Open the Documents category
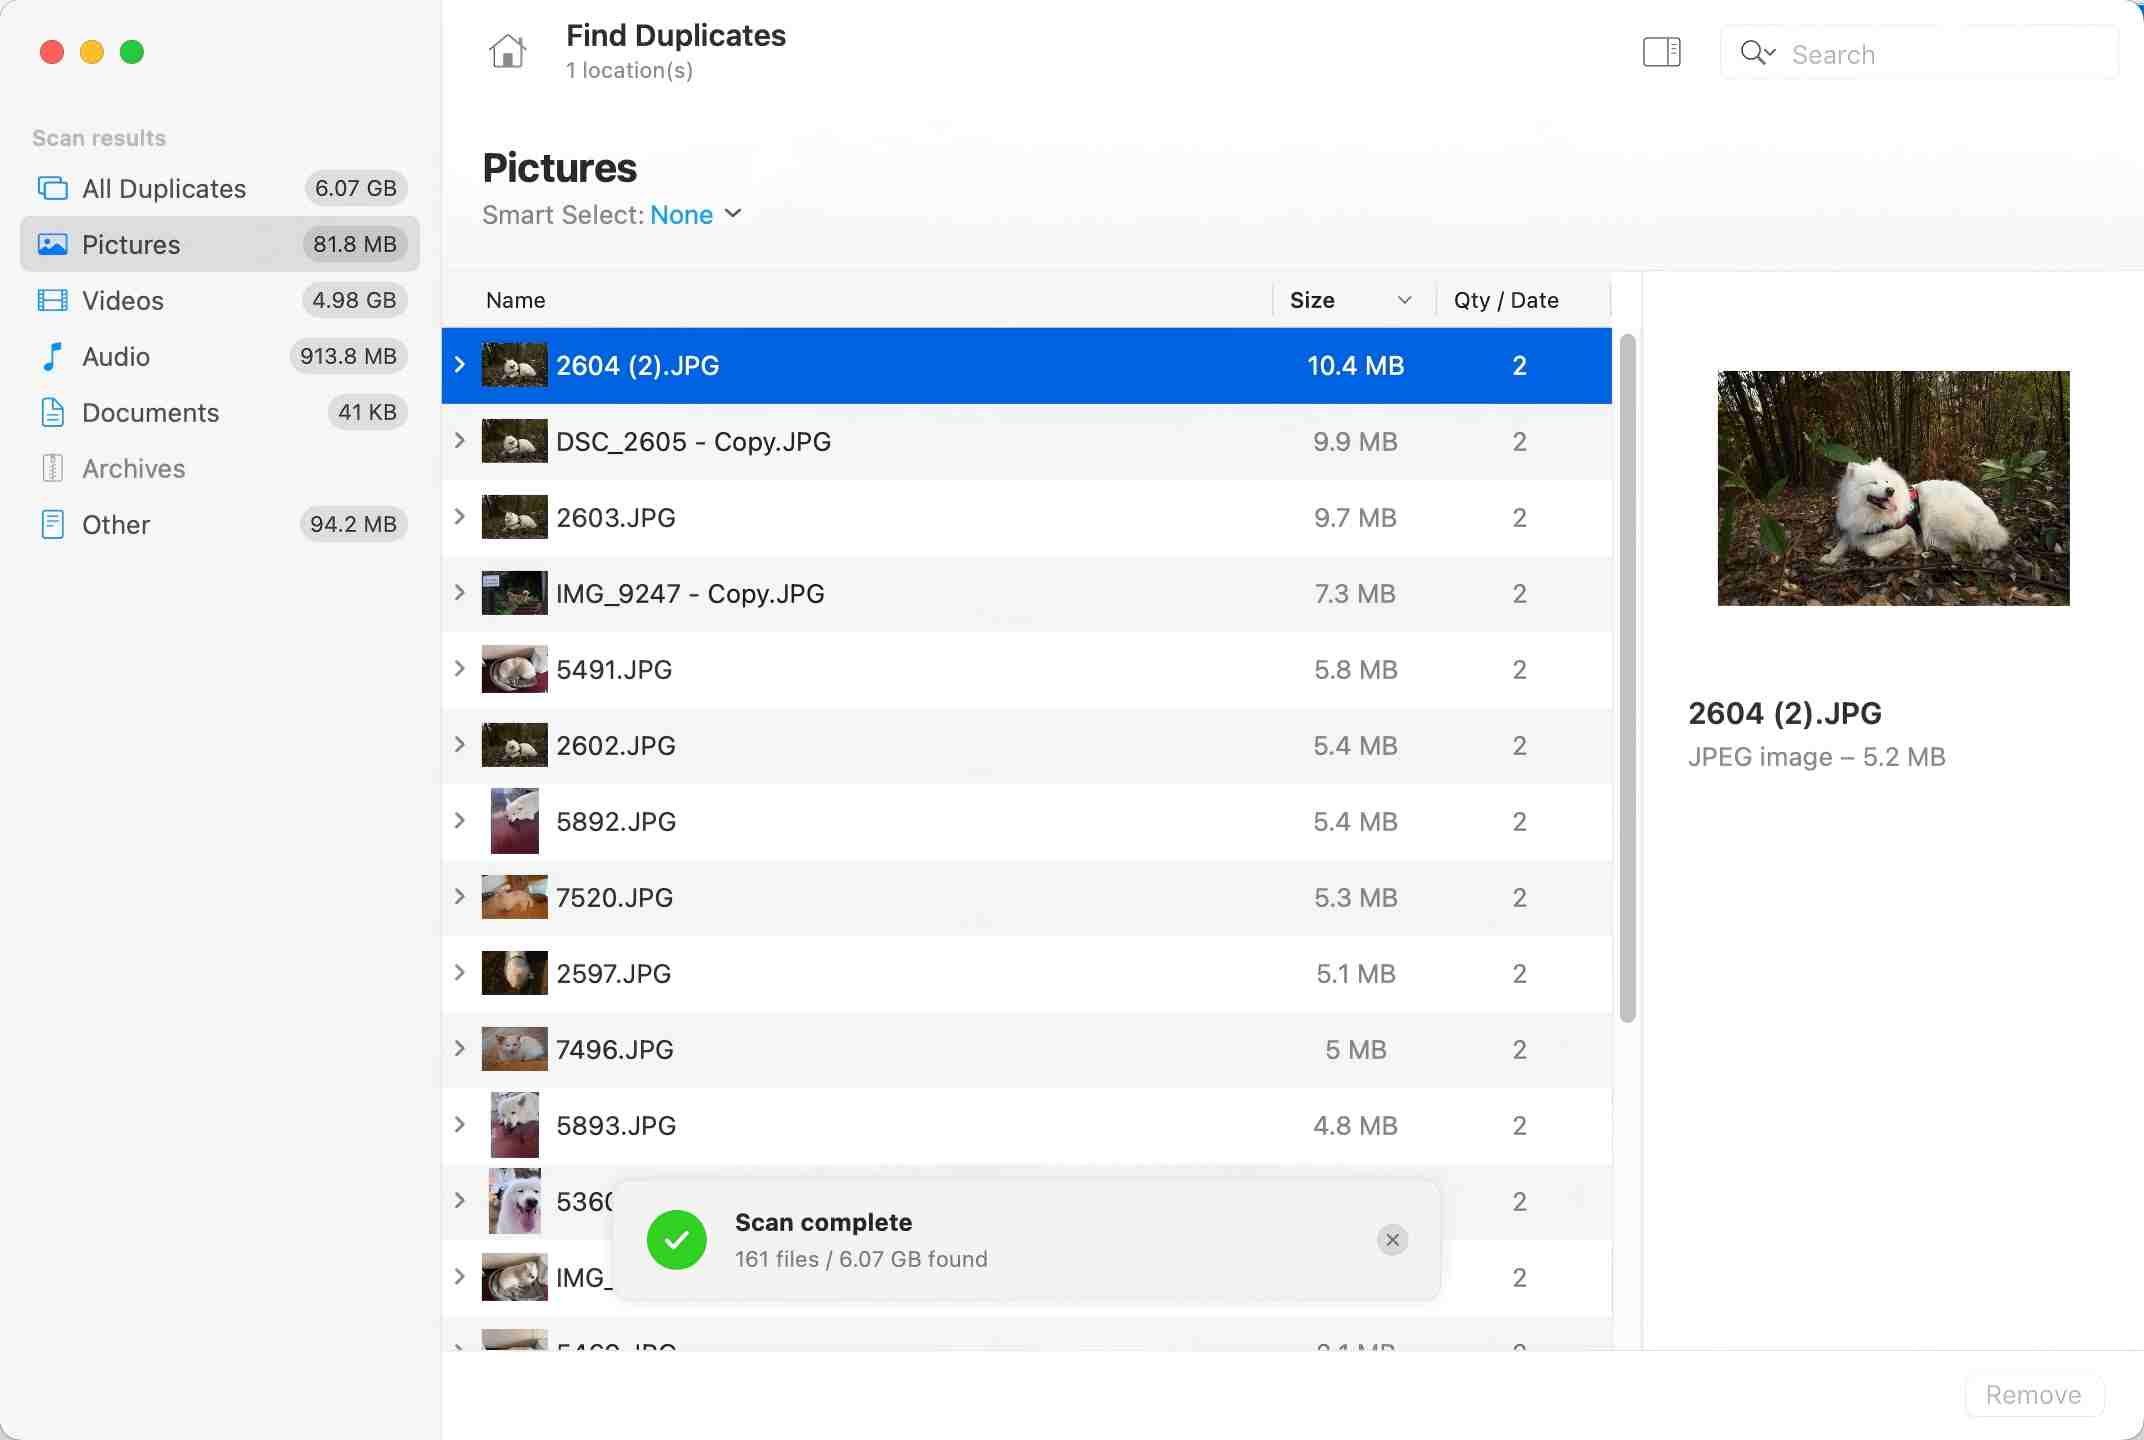The width and height of the screenshot is (2144, 1440). coord(150,413)
